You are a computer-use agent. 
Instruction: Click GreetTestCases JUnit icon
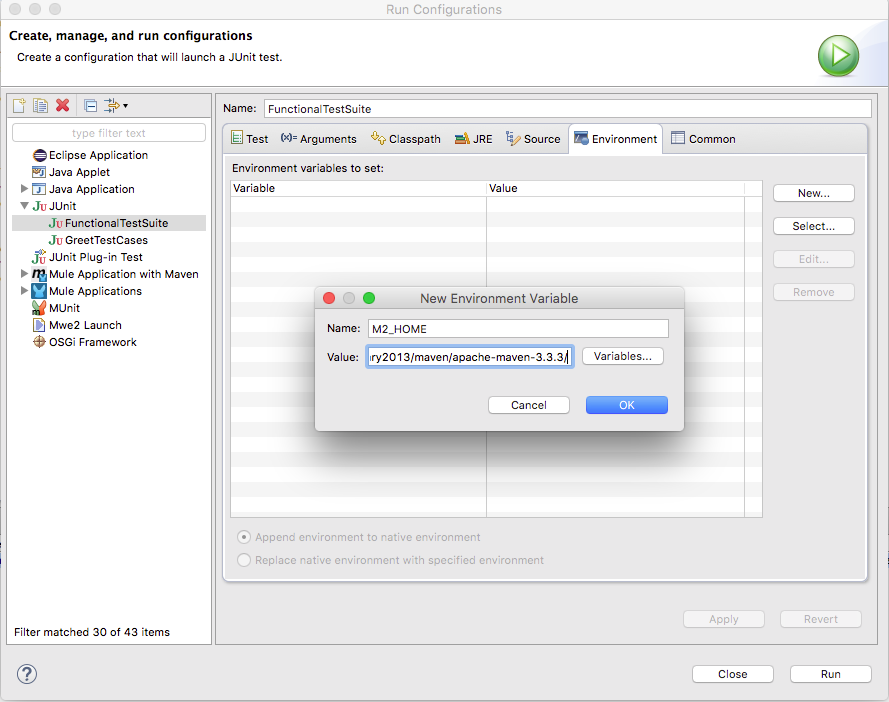[x=55, y=240]
